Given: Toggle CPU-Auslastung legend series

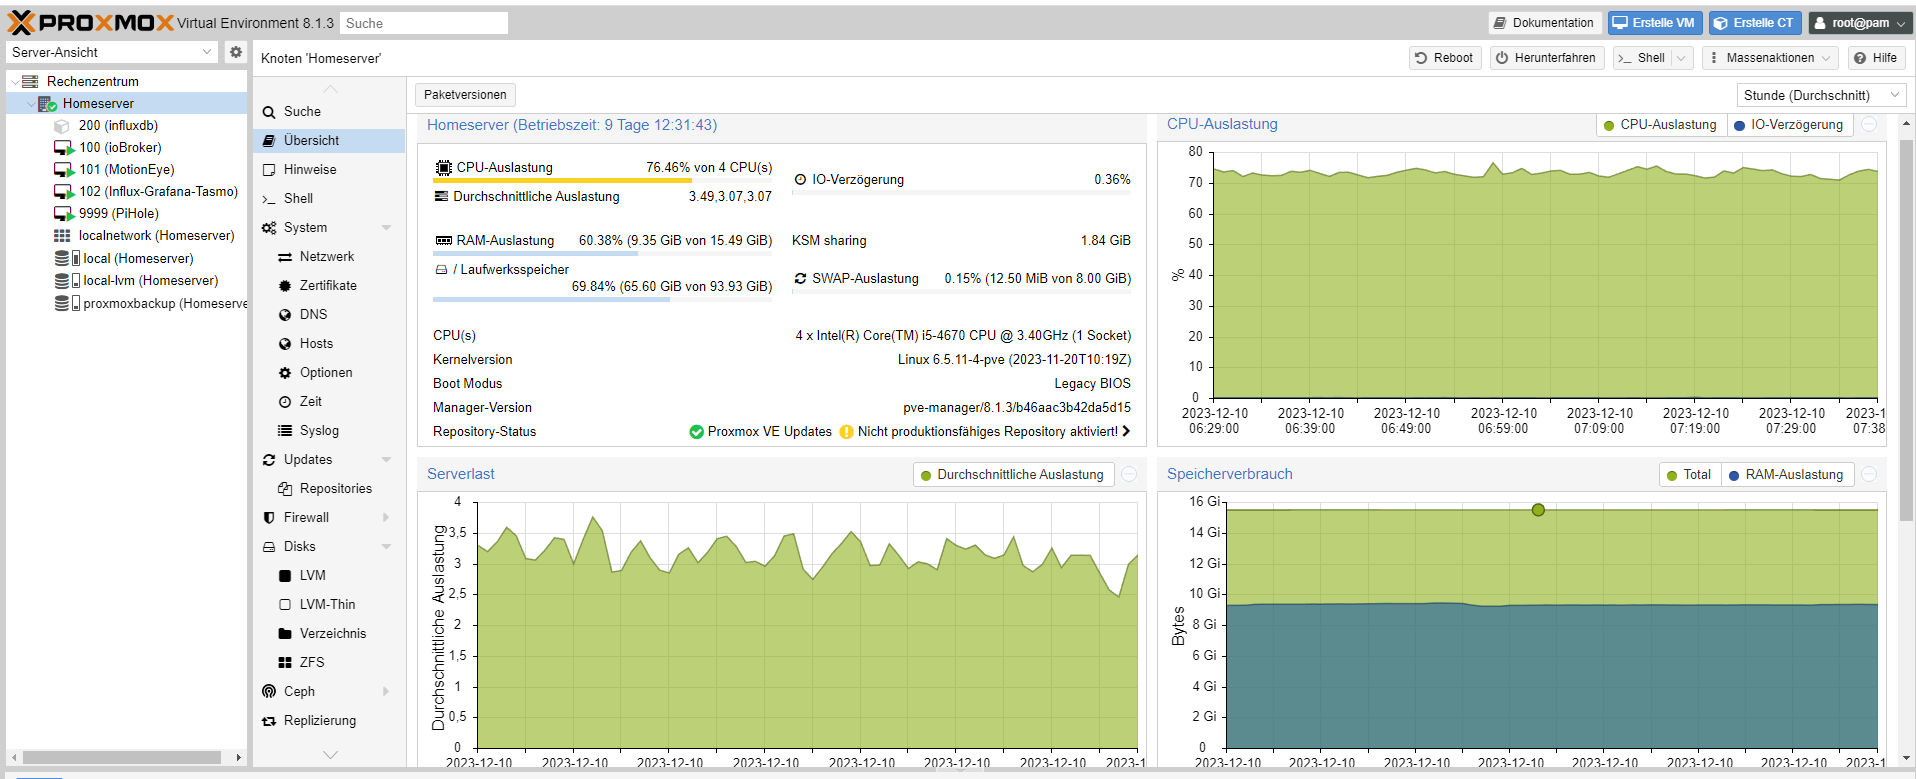Looking at the screenshot, I should point(1660,125).
